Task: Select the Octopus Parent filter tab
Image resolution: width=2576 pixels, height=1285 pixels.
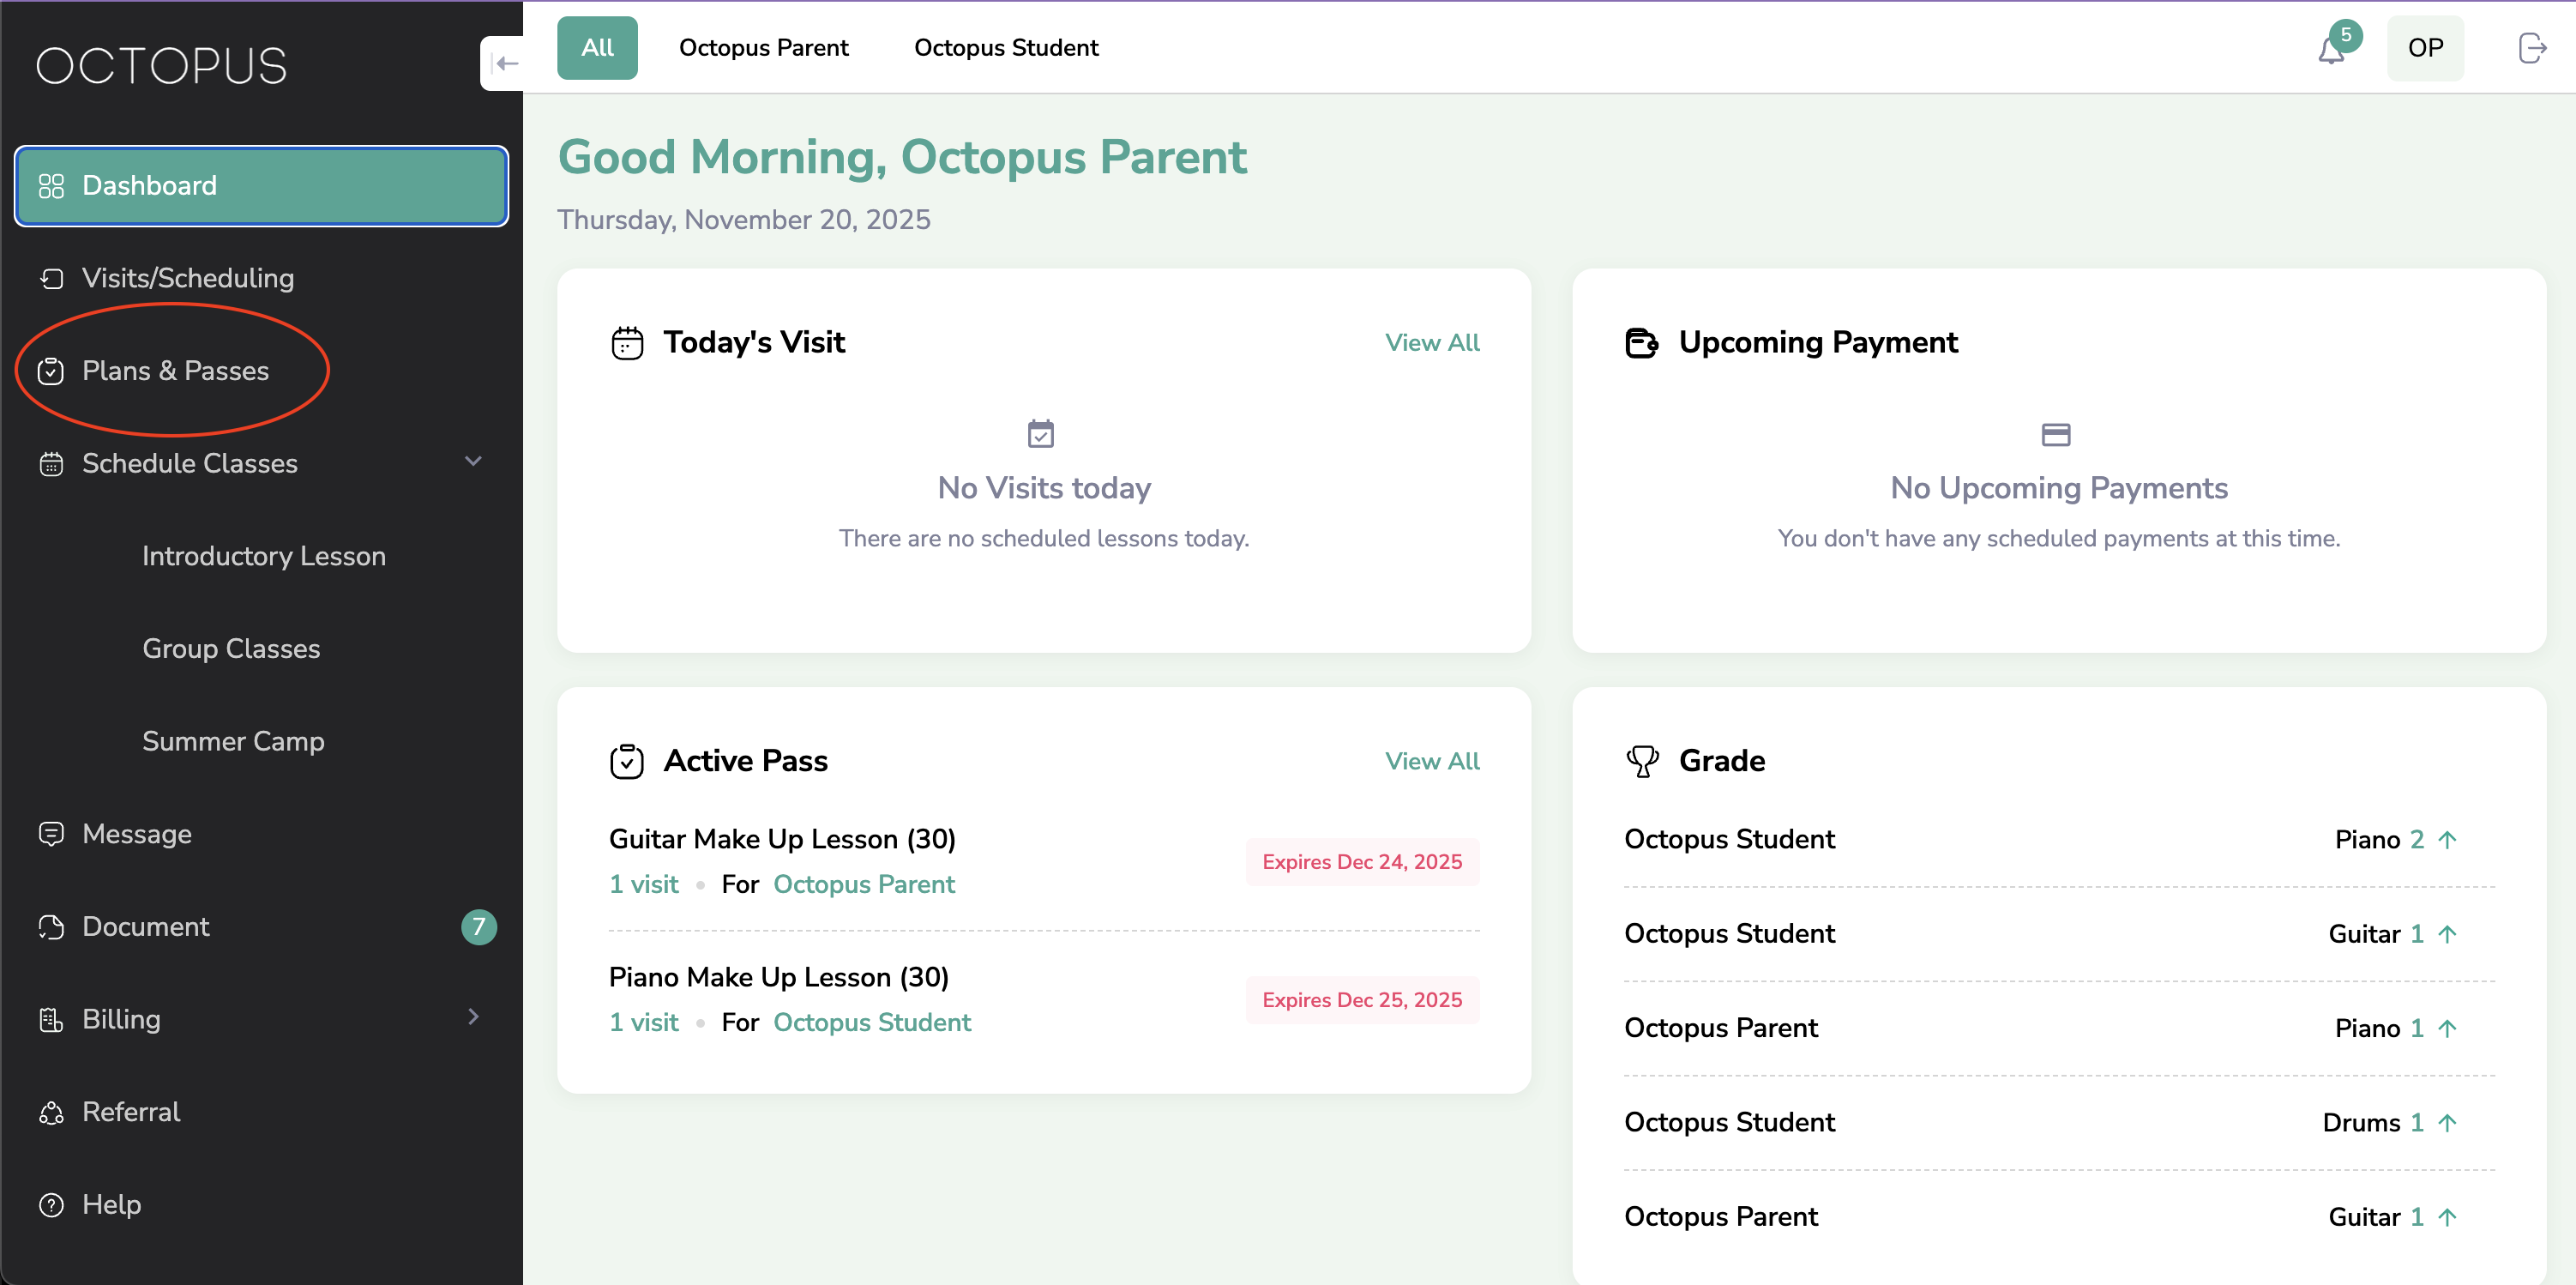Action: [763, 47]
